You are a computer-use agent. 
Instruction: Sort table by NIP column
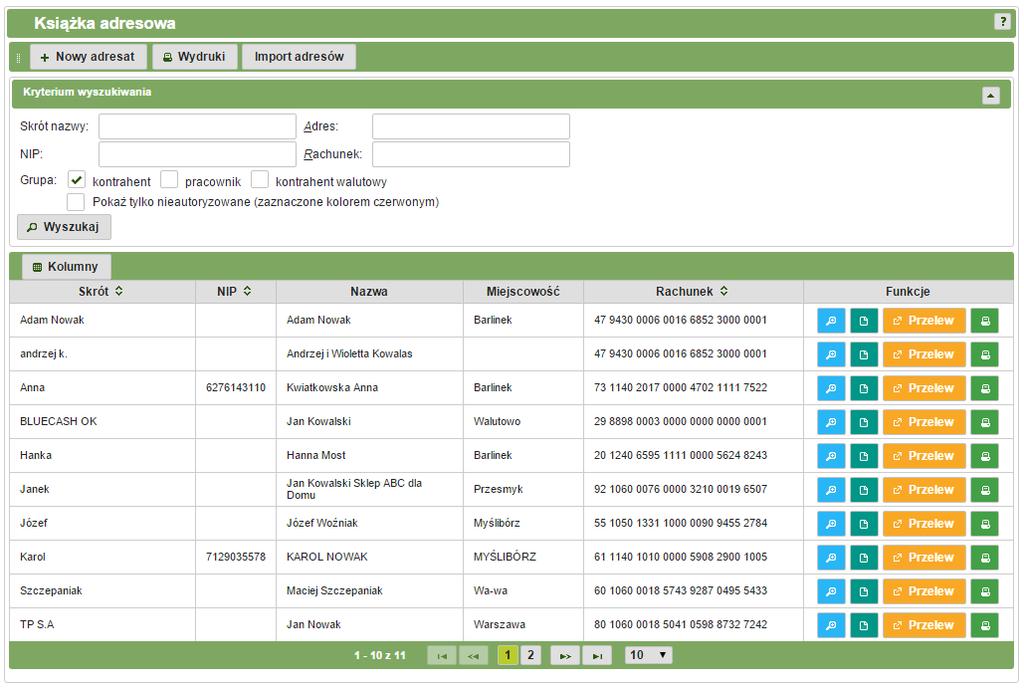(x=248, y=291)
